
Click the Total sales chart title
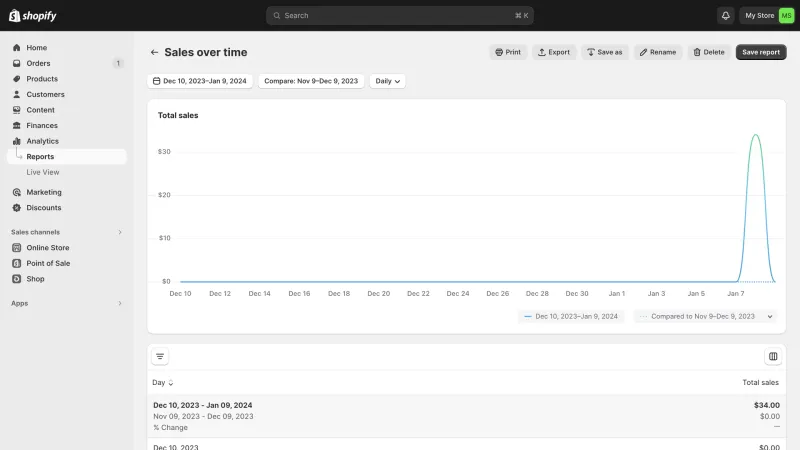click(178, 115)
